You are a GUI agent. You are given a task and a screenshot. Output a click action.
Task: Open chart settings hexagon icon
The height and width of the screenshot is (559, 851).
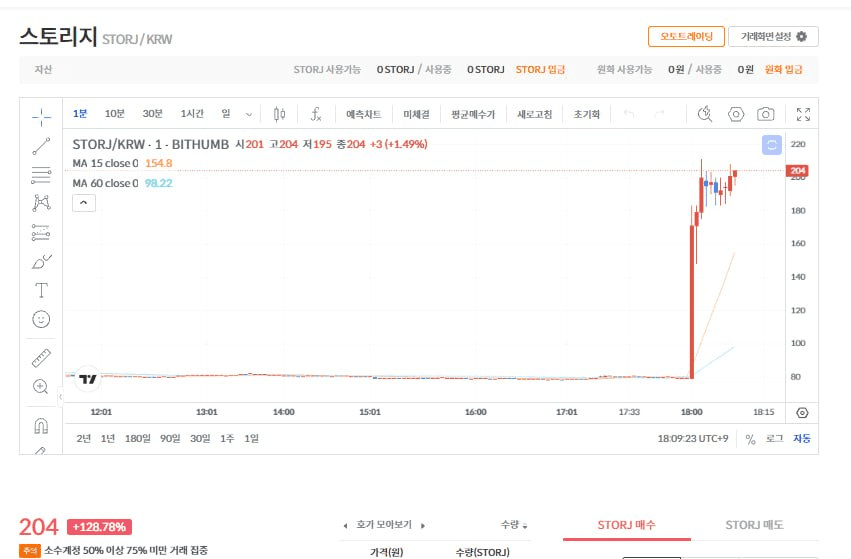pos(735,114)
